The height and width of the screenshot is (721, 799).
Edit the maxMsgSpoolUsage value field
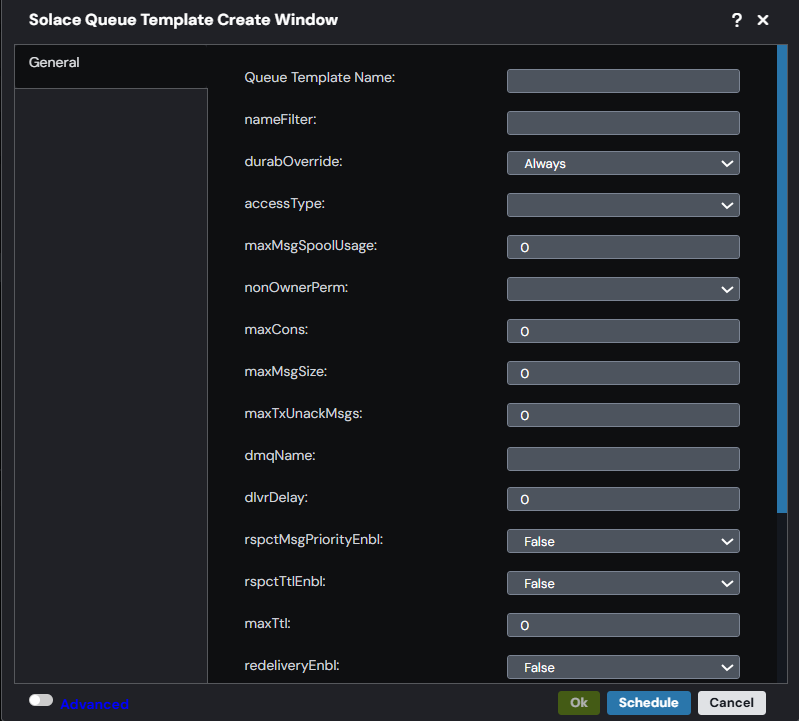[x=623, y=247]
